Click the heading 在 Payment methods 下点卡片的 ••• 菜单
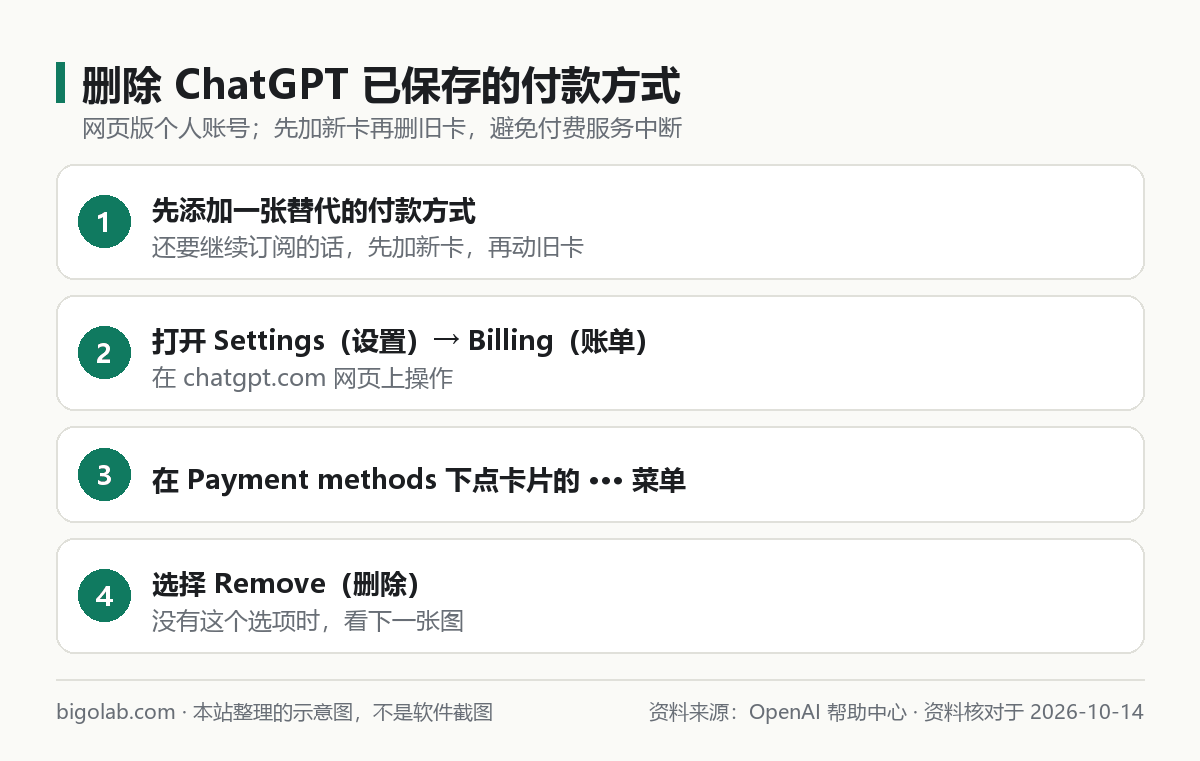Image resolution: width=1200 pixels, height=761 pixels. pyautogui.click(x=419, y=480)
